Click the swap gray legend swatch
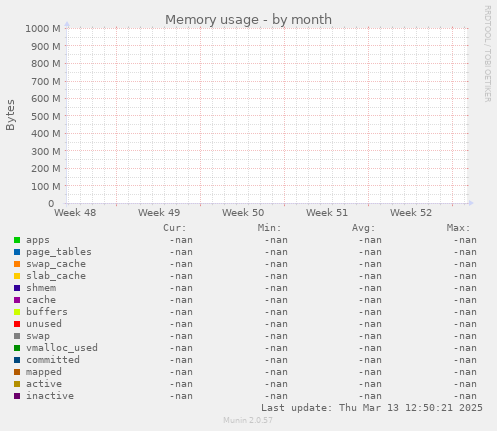497x431 pixels. point(17,336)
